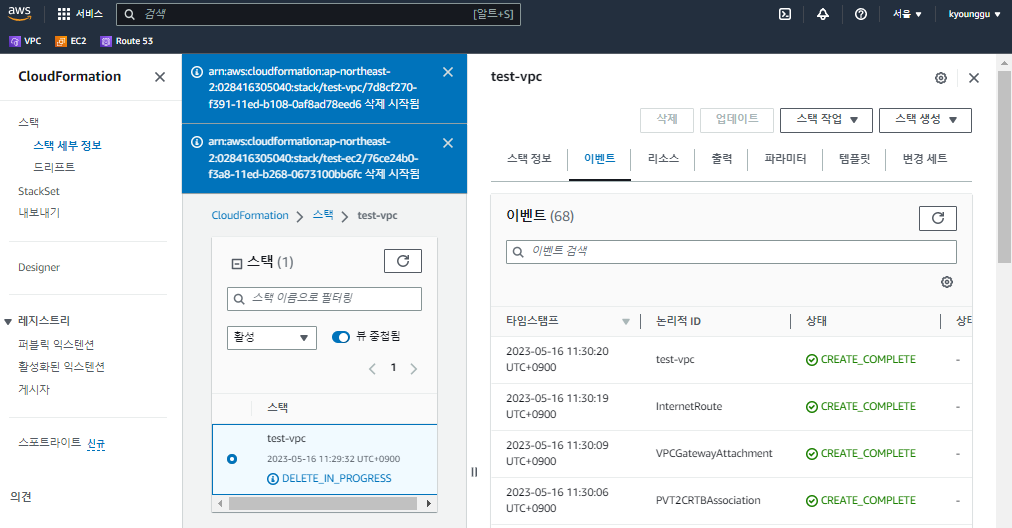Click the DELETE_IN_PROGRESS info status

coord(329,478)
